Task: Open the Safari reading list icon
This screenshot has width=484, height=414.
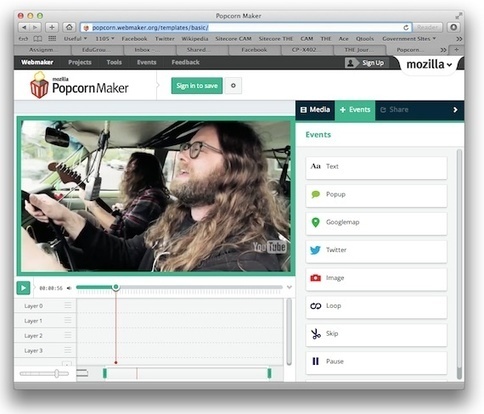Action: pos(23,39)
